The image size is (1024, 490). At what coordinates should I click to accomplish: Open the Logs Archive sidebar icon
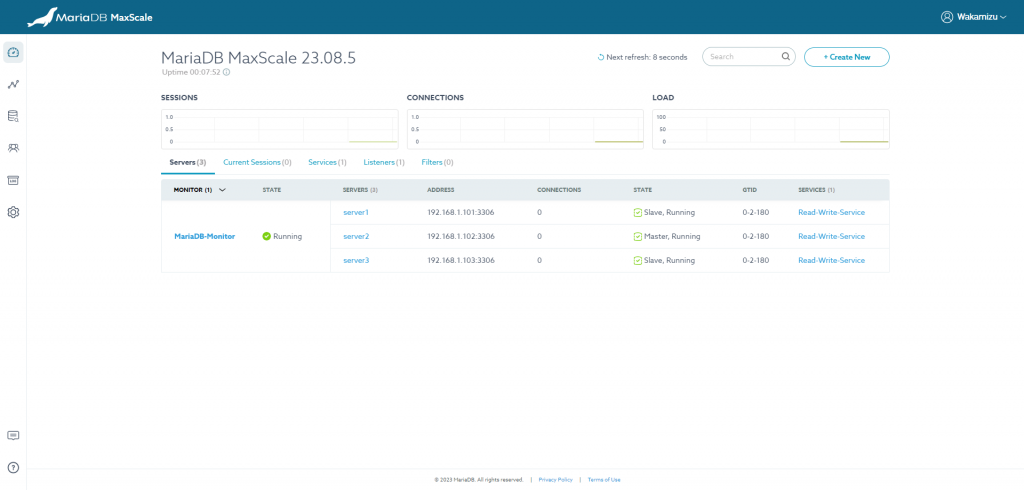[x=13, y=180]
